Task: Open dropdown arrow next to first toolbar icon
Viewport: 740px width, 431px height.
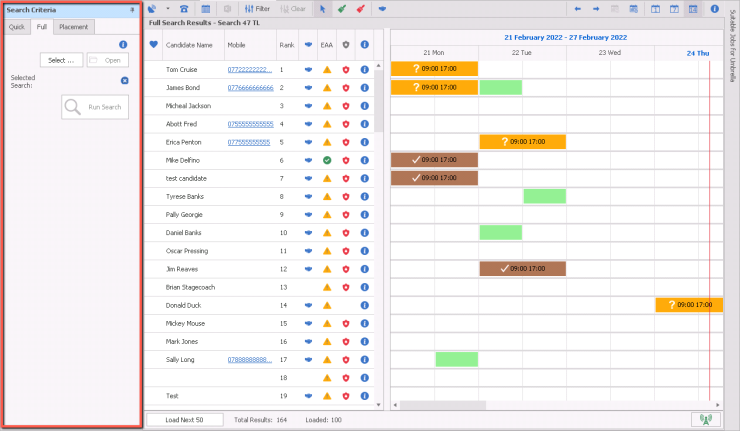Action: 166,8
